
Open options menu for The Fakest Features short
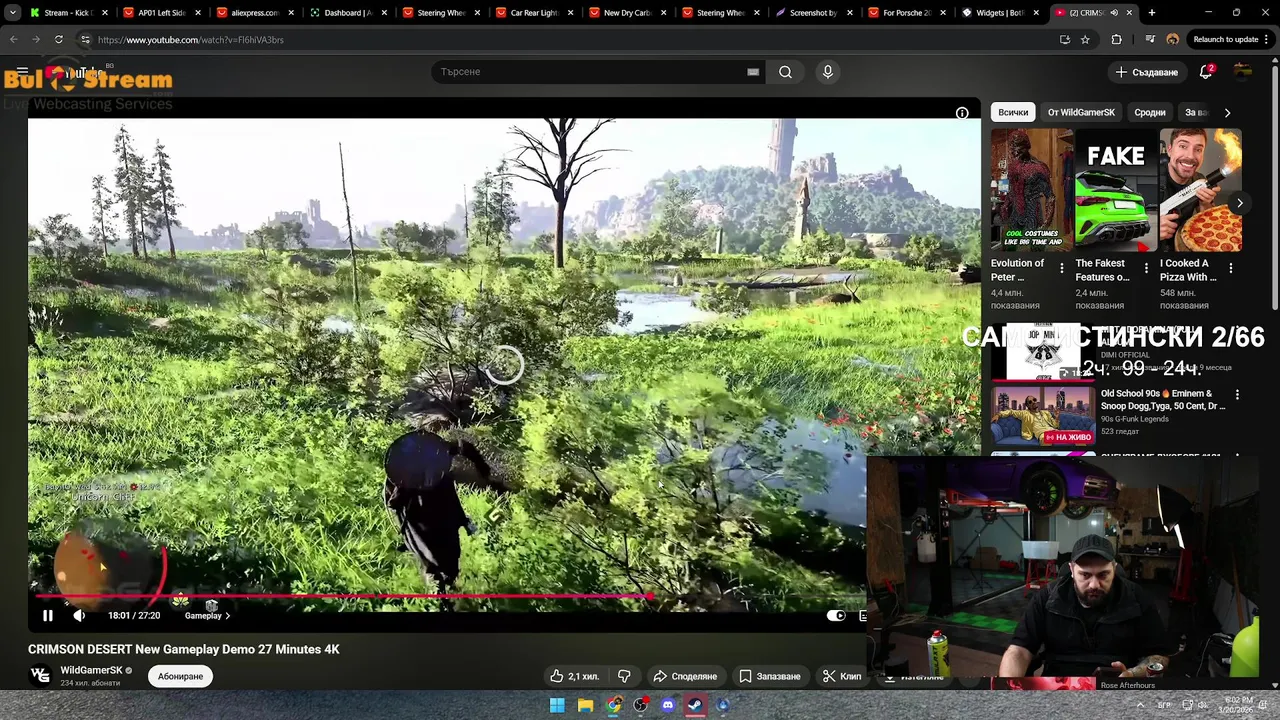[1146, 269]
